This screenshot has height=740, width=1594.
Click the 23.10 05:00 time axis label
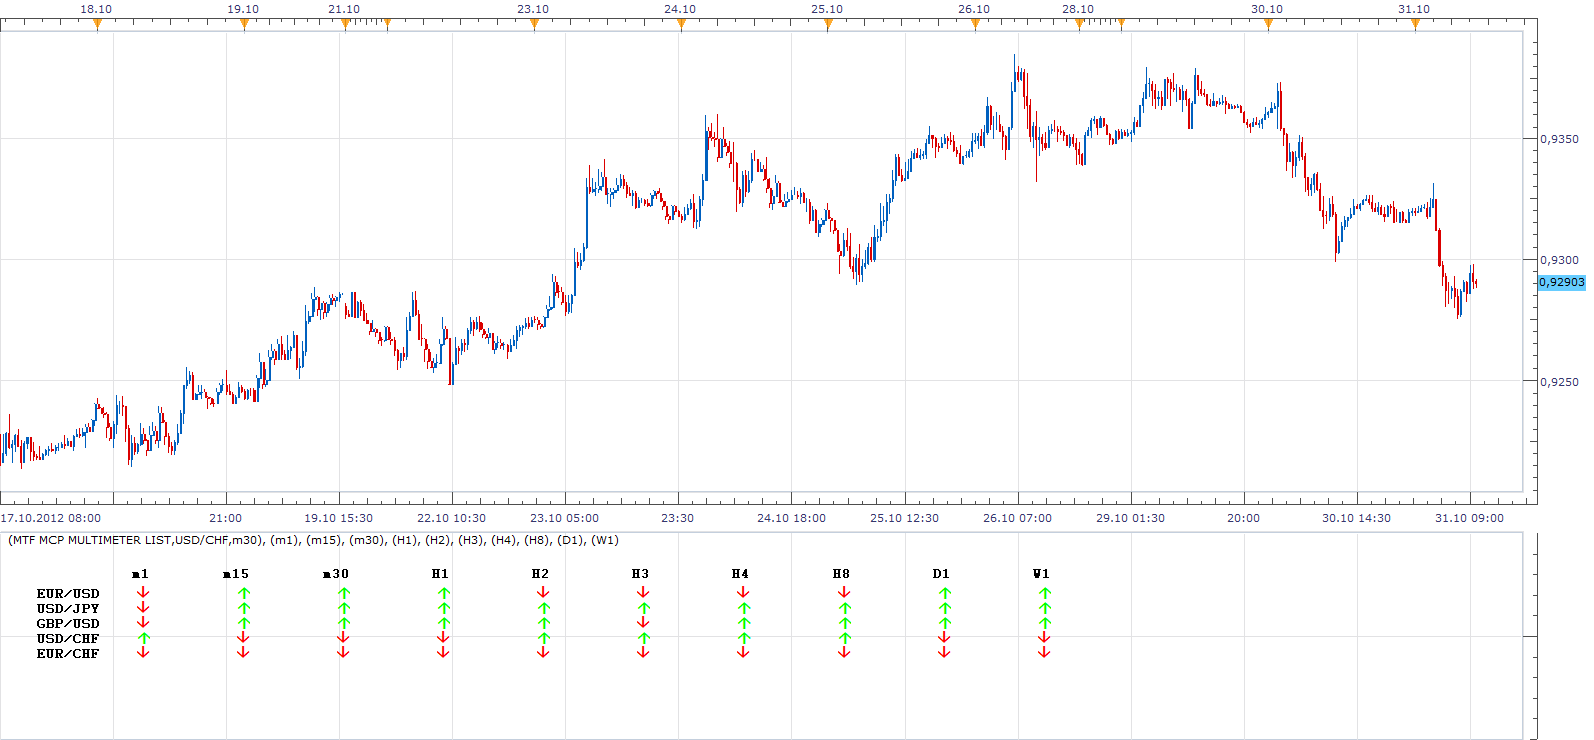pyautogui.click(x=565, y=518)
